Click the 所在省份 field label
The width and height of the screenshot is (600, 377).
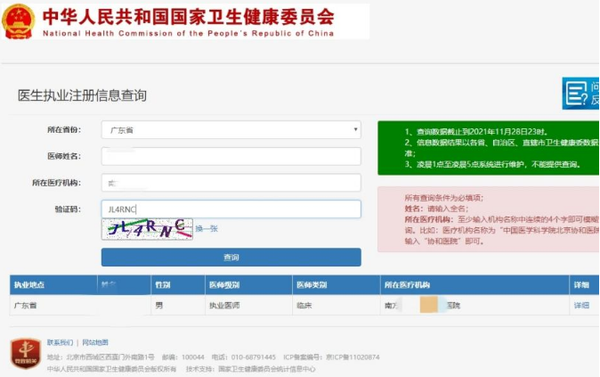pos(64,130)
